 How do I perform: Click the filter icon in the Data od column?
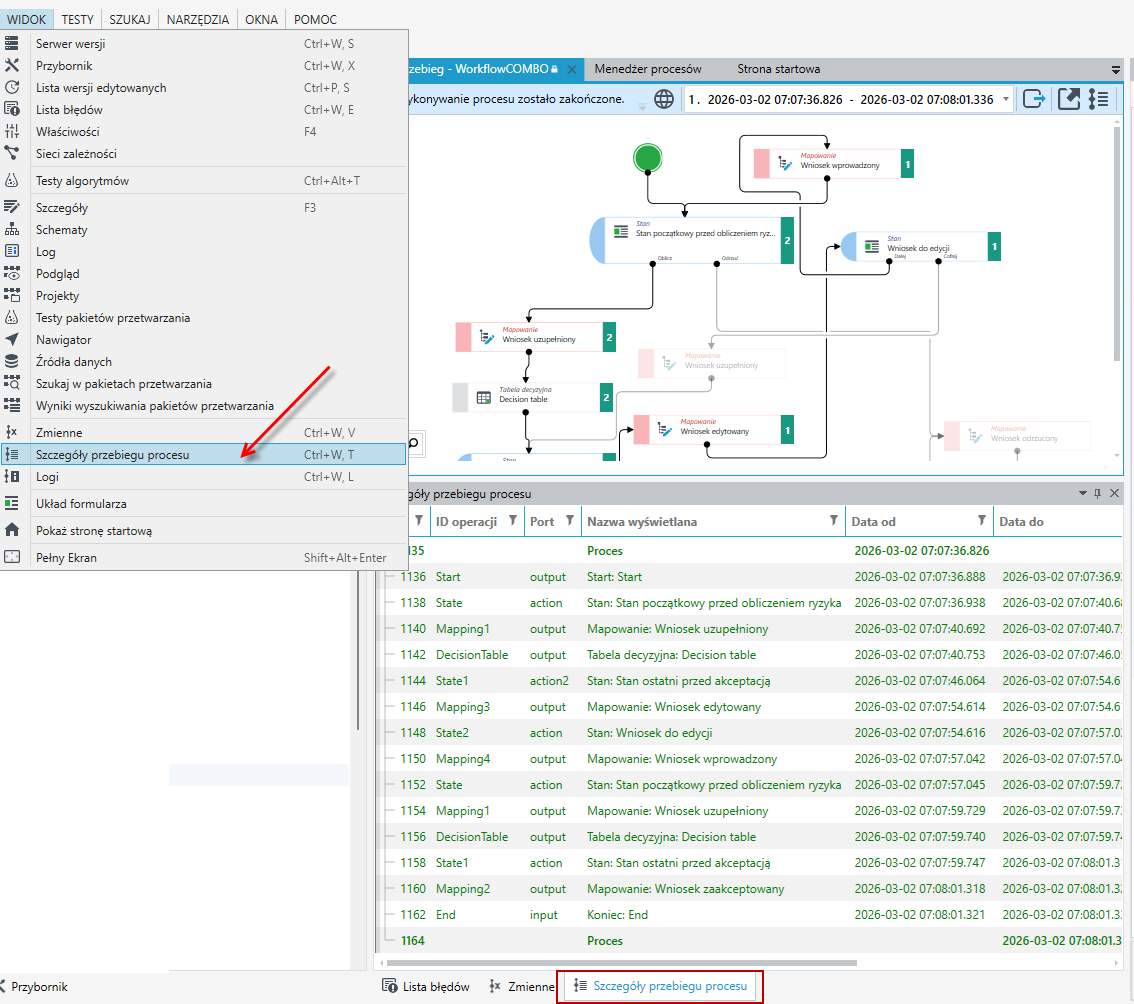[981, 521]
